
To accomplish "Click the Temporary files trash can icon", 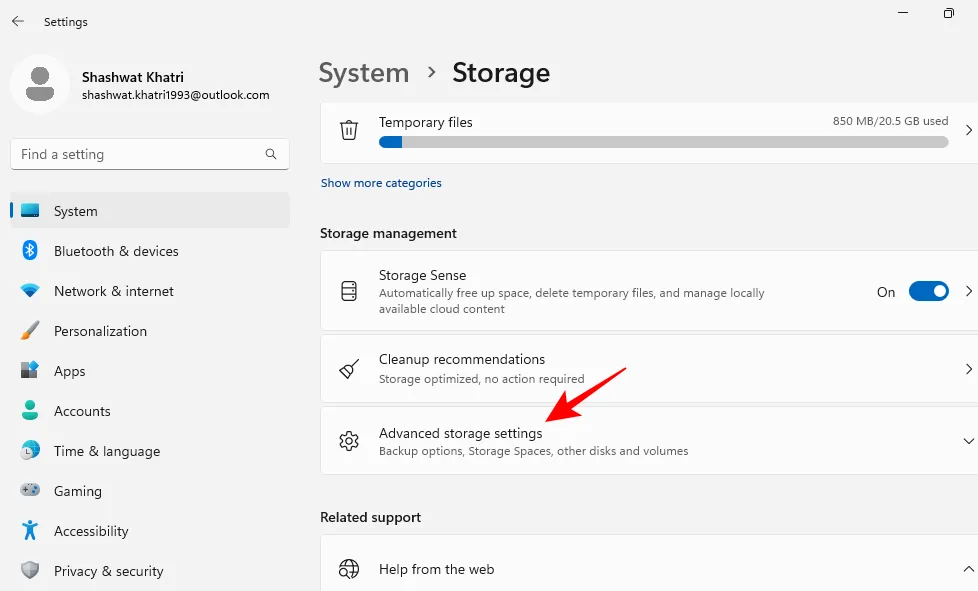I will pyautogui.click(x=349, y=130).
